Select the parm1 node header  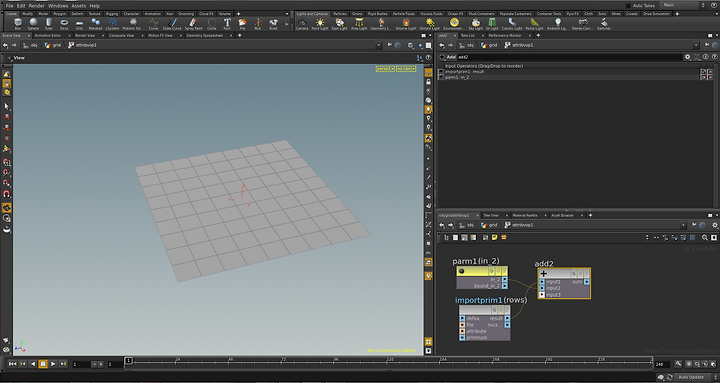482,271
